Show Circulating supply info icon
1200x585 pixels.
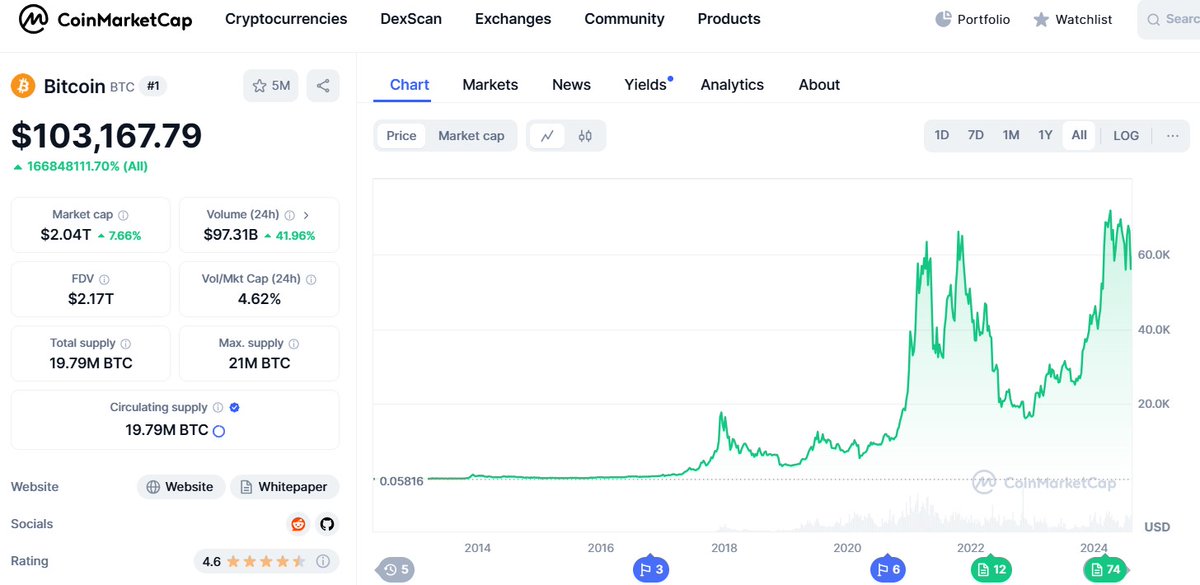(x=217, y=408)
